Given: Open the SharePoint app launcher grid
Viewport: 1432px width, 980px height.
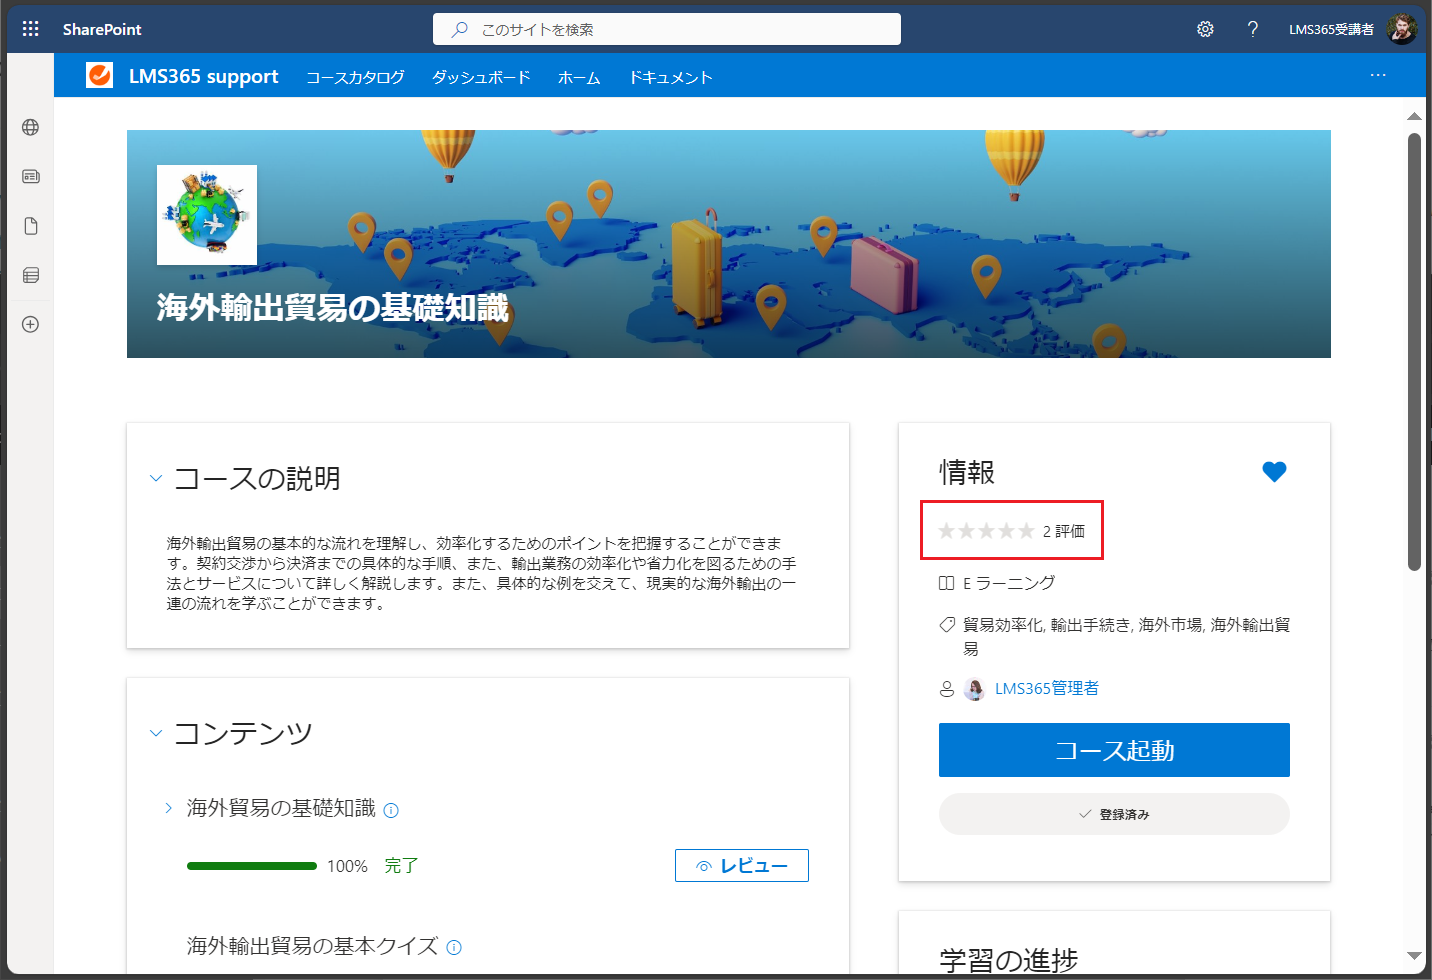Looking at the screenshot, I should pos(31,29).
